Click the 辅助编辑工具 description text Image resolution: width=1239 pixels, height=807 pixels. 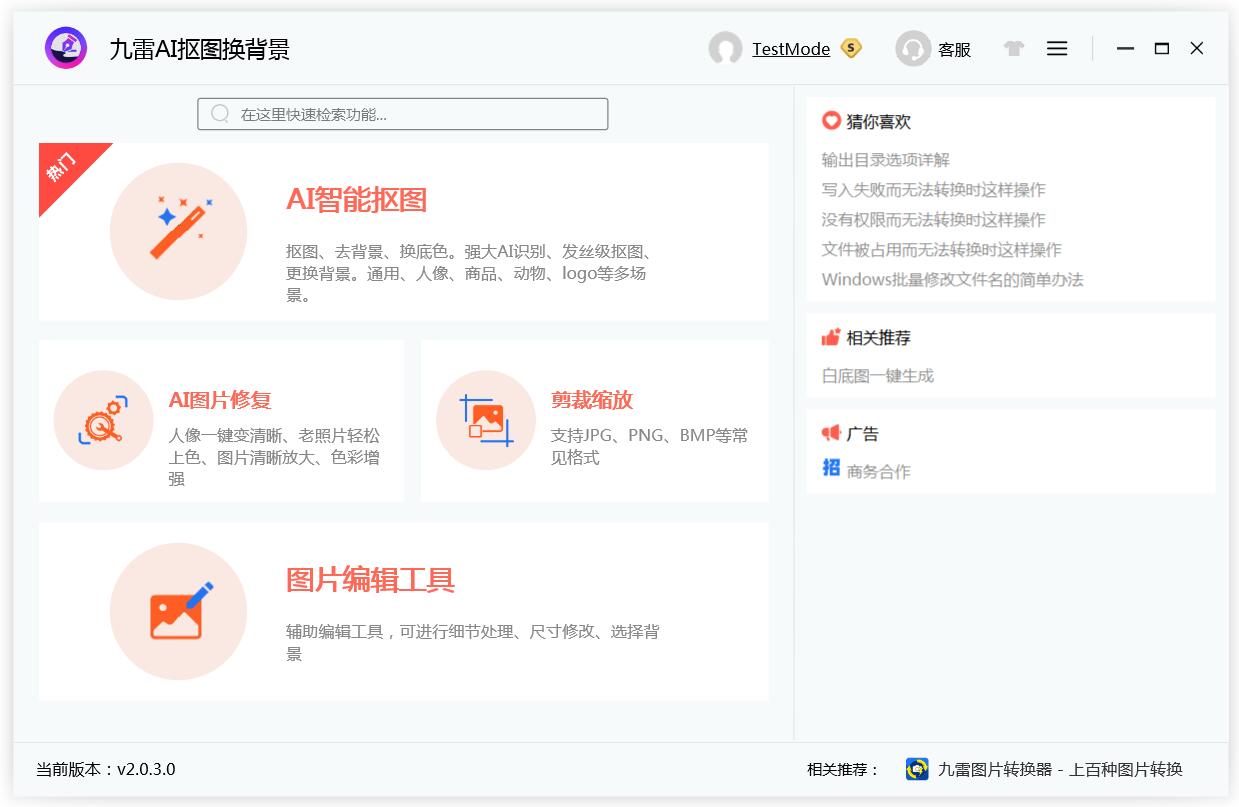point(472,643)
